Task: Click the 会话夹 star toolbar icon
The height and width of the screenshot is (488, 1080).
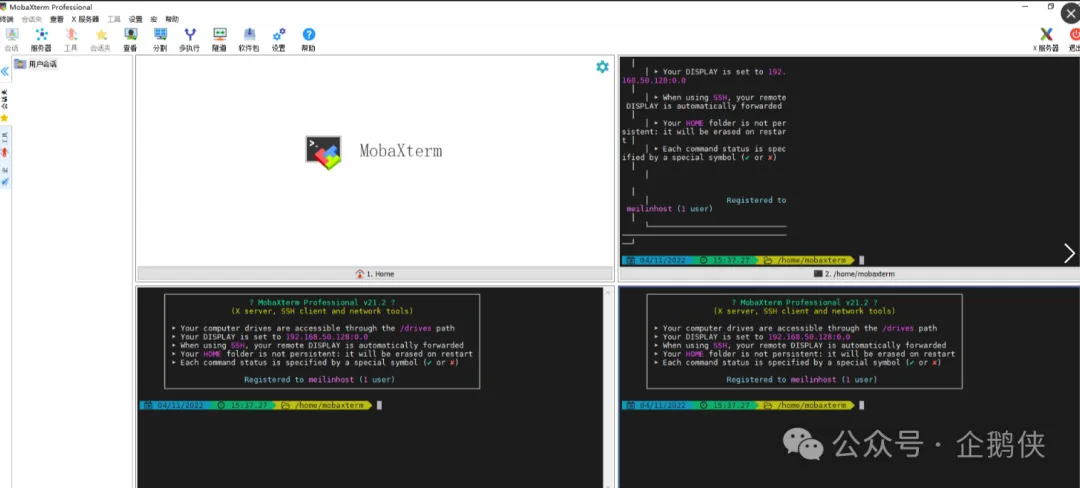Action: [x=101, y=39]
